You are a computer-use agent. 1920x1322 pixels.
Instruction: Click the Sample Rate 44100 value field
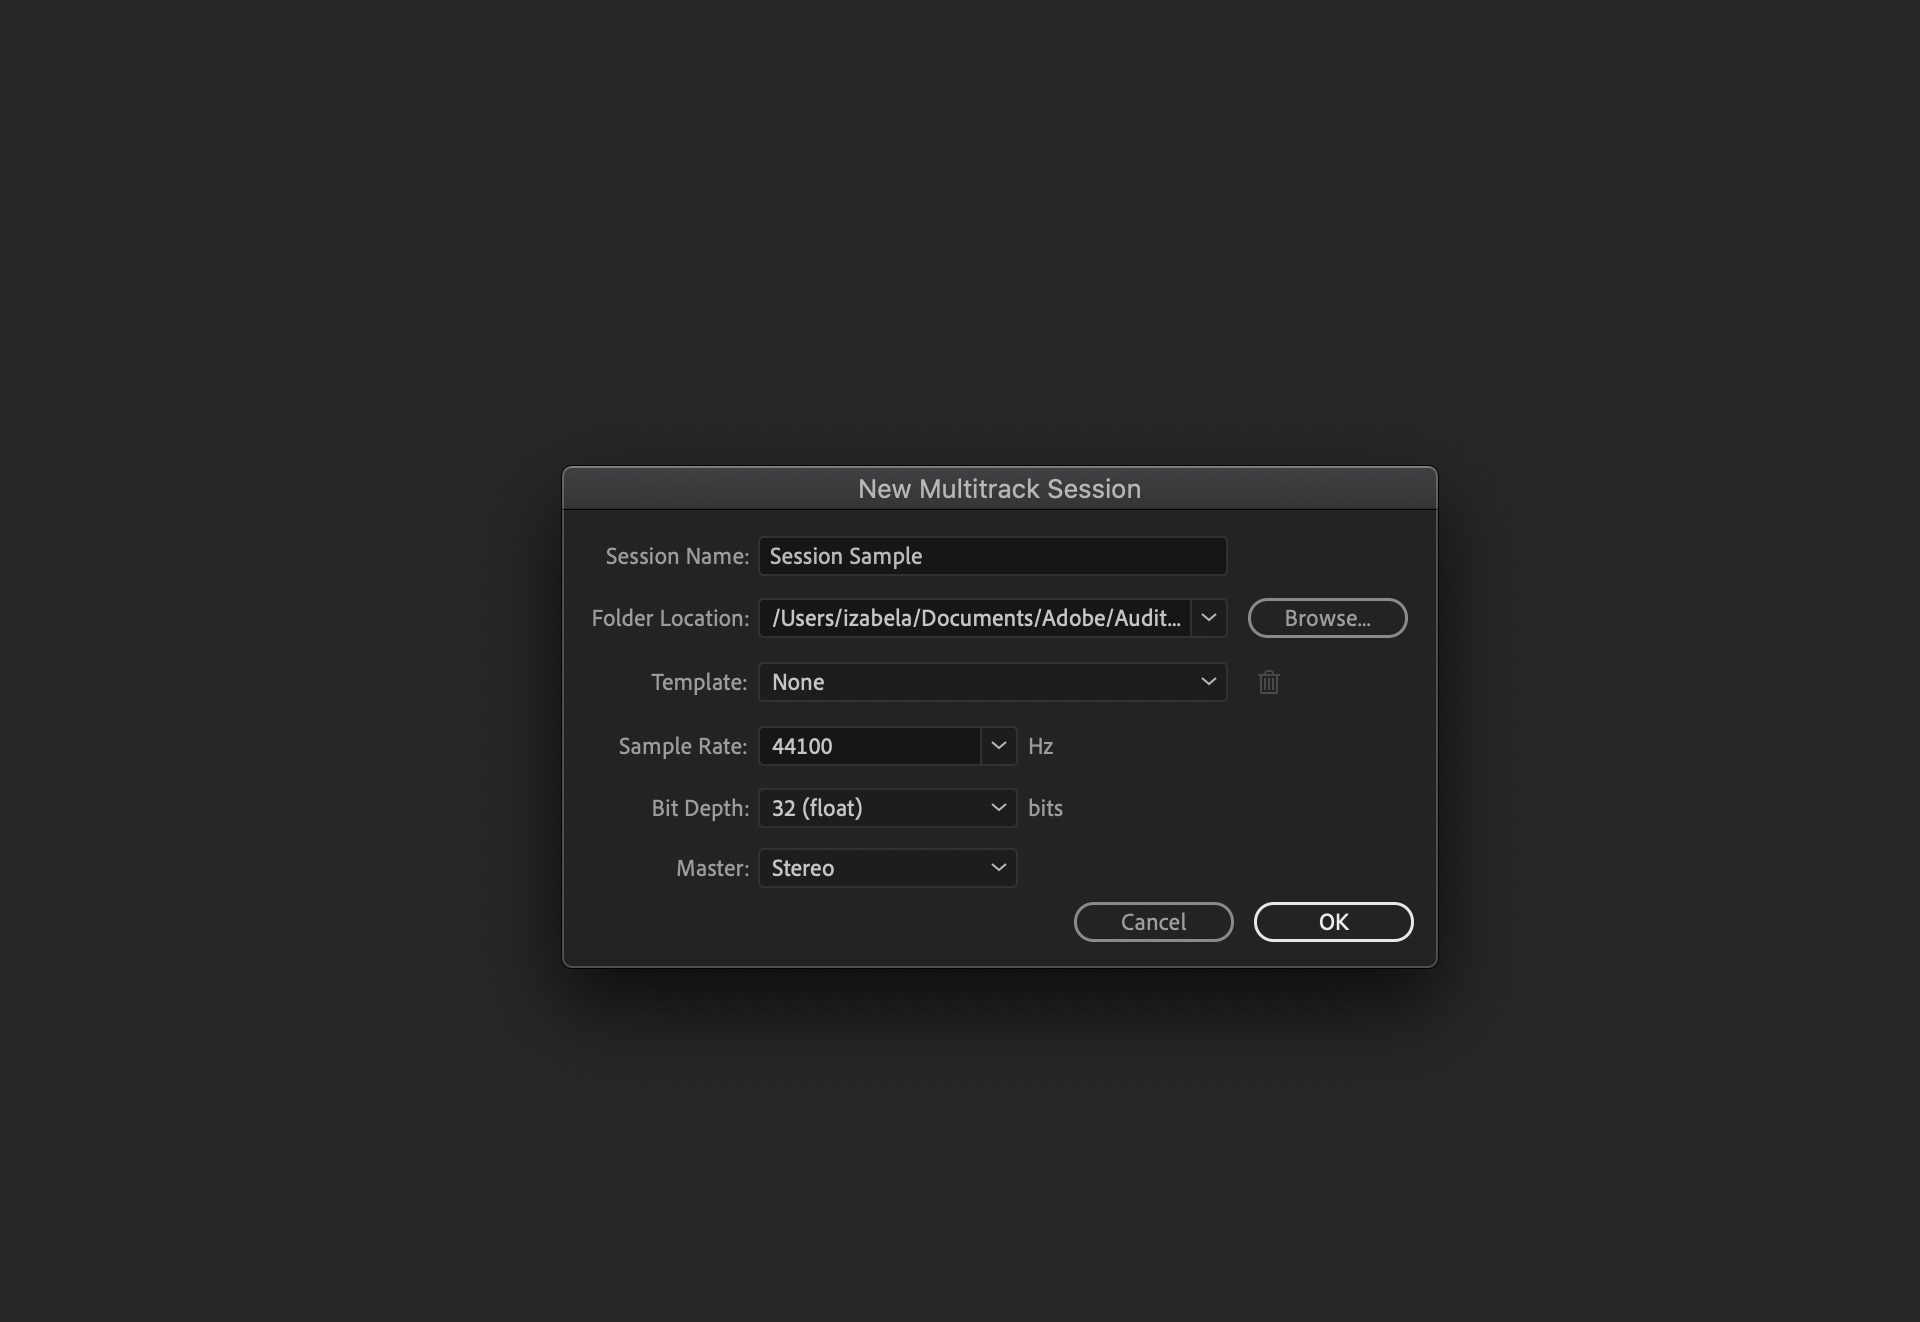[869, 746]
